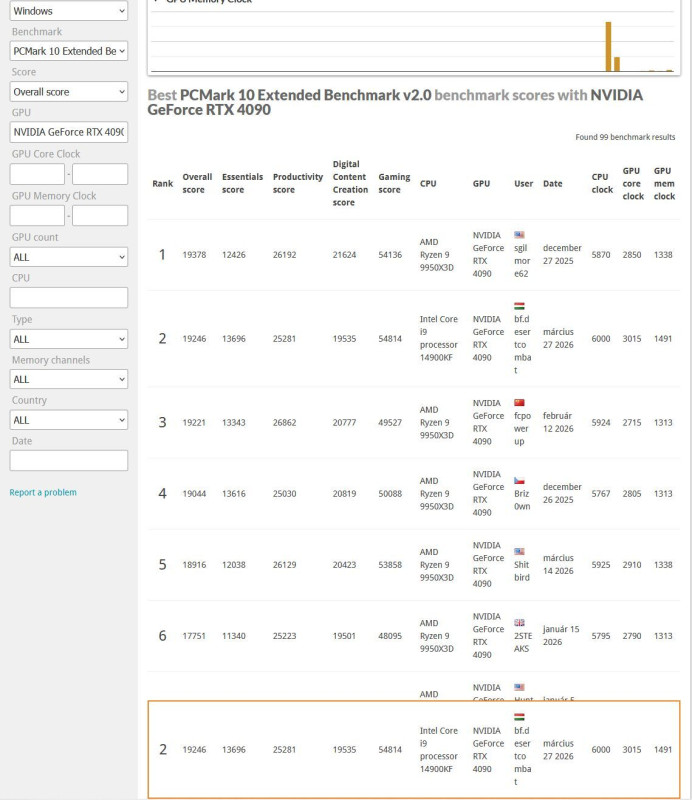Sort by the Essentials score column header

(242, 183)
